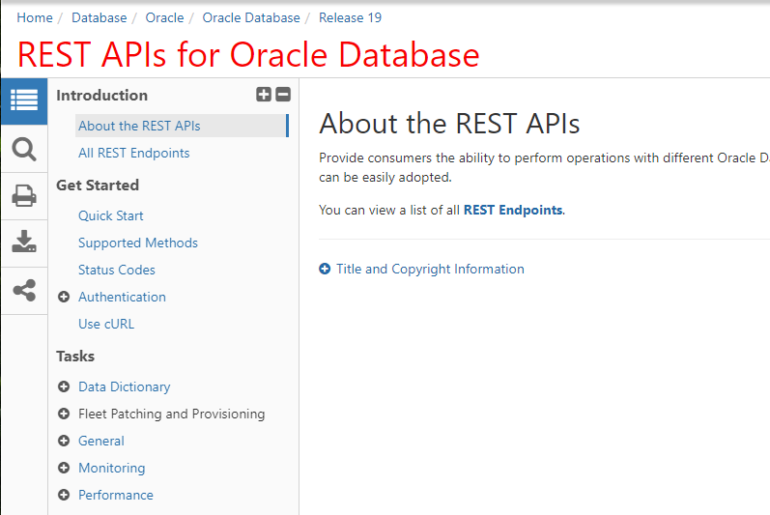Viewport: 770px width, 515px height.
Task: Go to Home breadcrumb
Action: [34, 18]
